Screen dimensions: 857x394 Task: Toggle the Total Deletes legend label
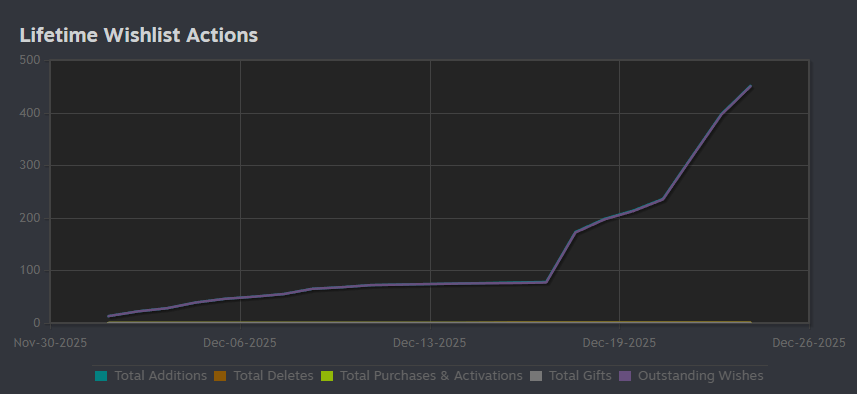pos(273,376)
